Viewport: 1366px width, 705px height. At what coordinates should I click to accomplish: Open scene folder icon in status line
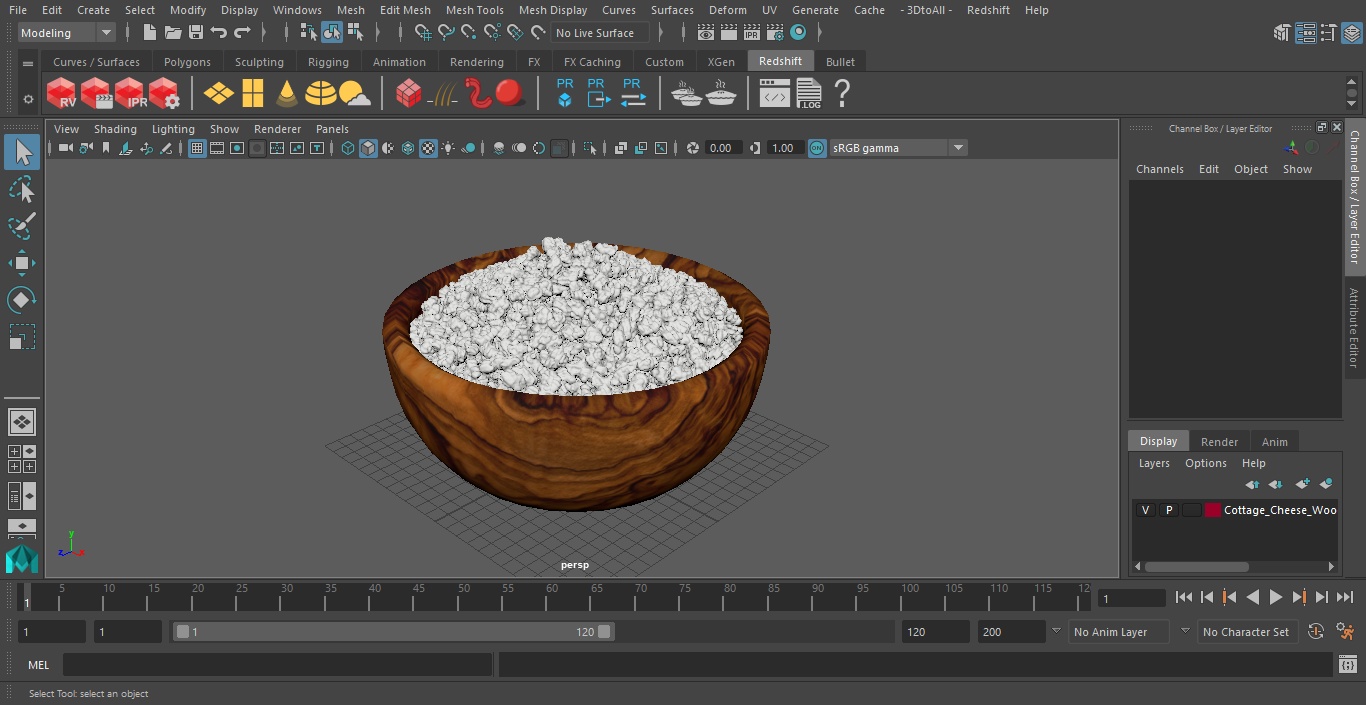173,33
